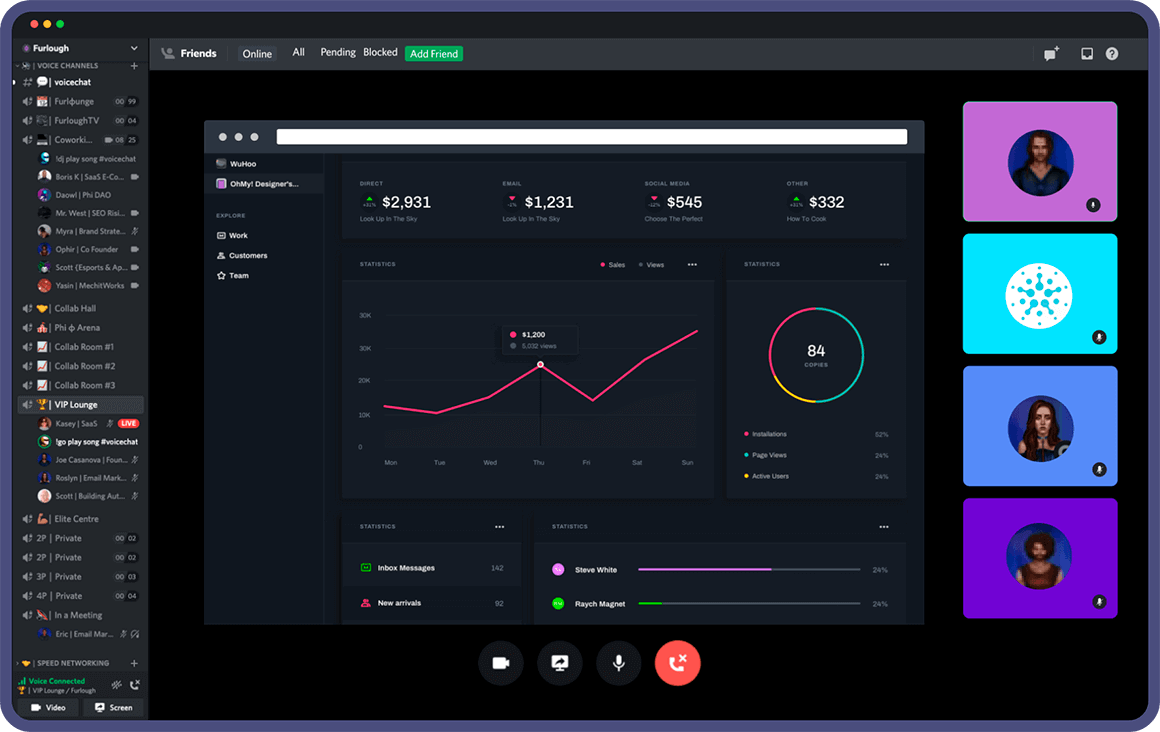Switch to the Blocked friends tab
The width and height of the screenshot is (1160, 732).
click(x=380, y=53)
